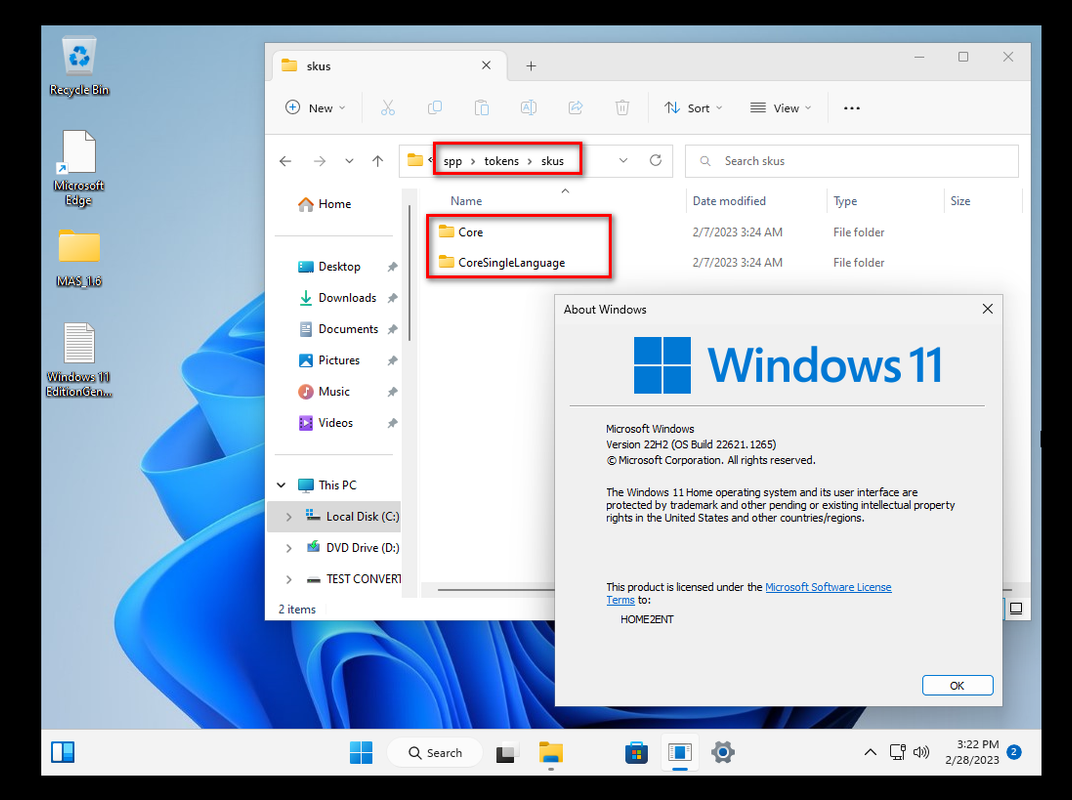Viewport: 1072px width, 800px height.
Task: Click the navigation pane vertical scrollbar
Action: 409,272
